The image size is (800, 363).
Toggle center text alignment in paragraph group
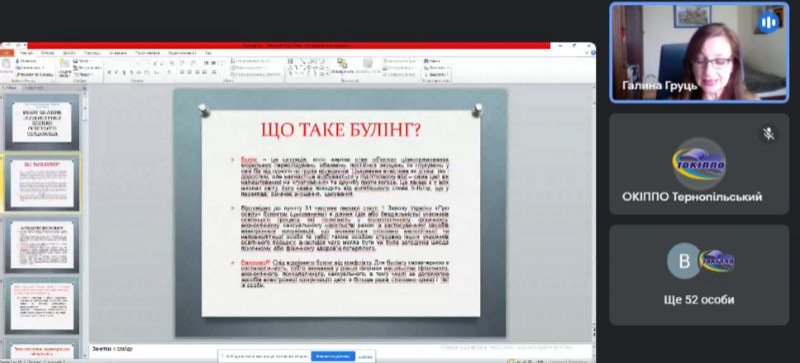click(x=189, y=72)
